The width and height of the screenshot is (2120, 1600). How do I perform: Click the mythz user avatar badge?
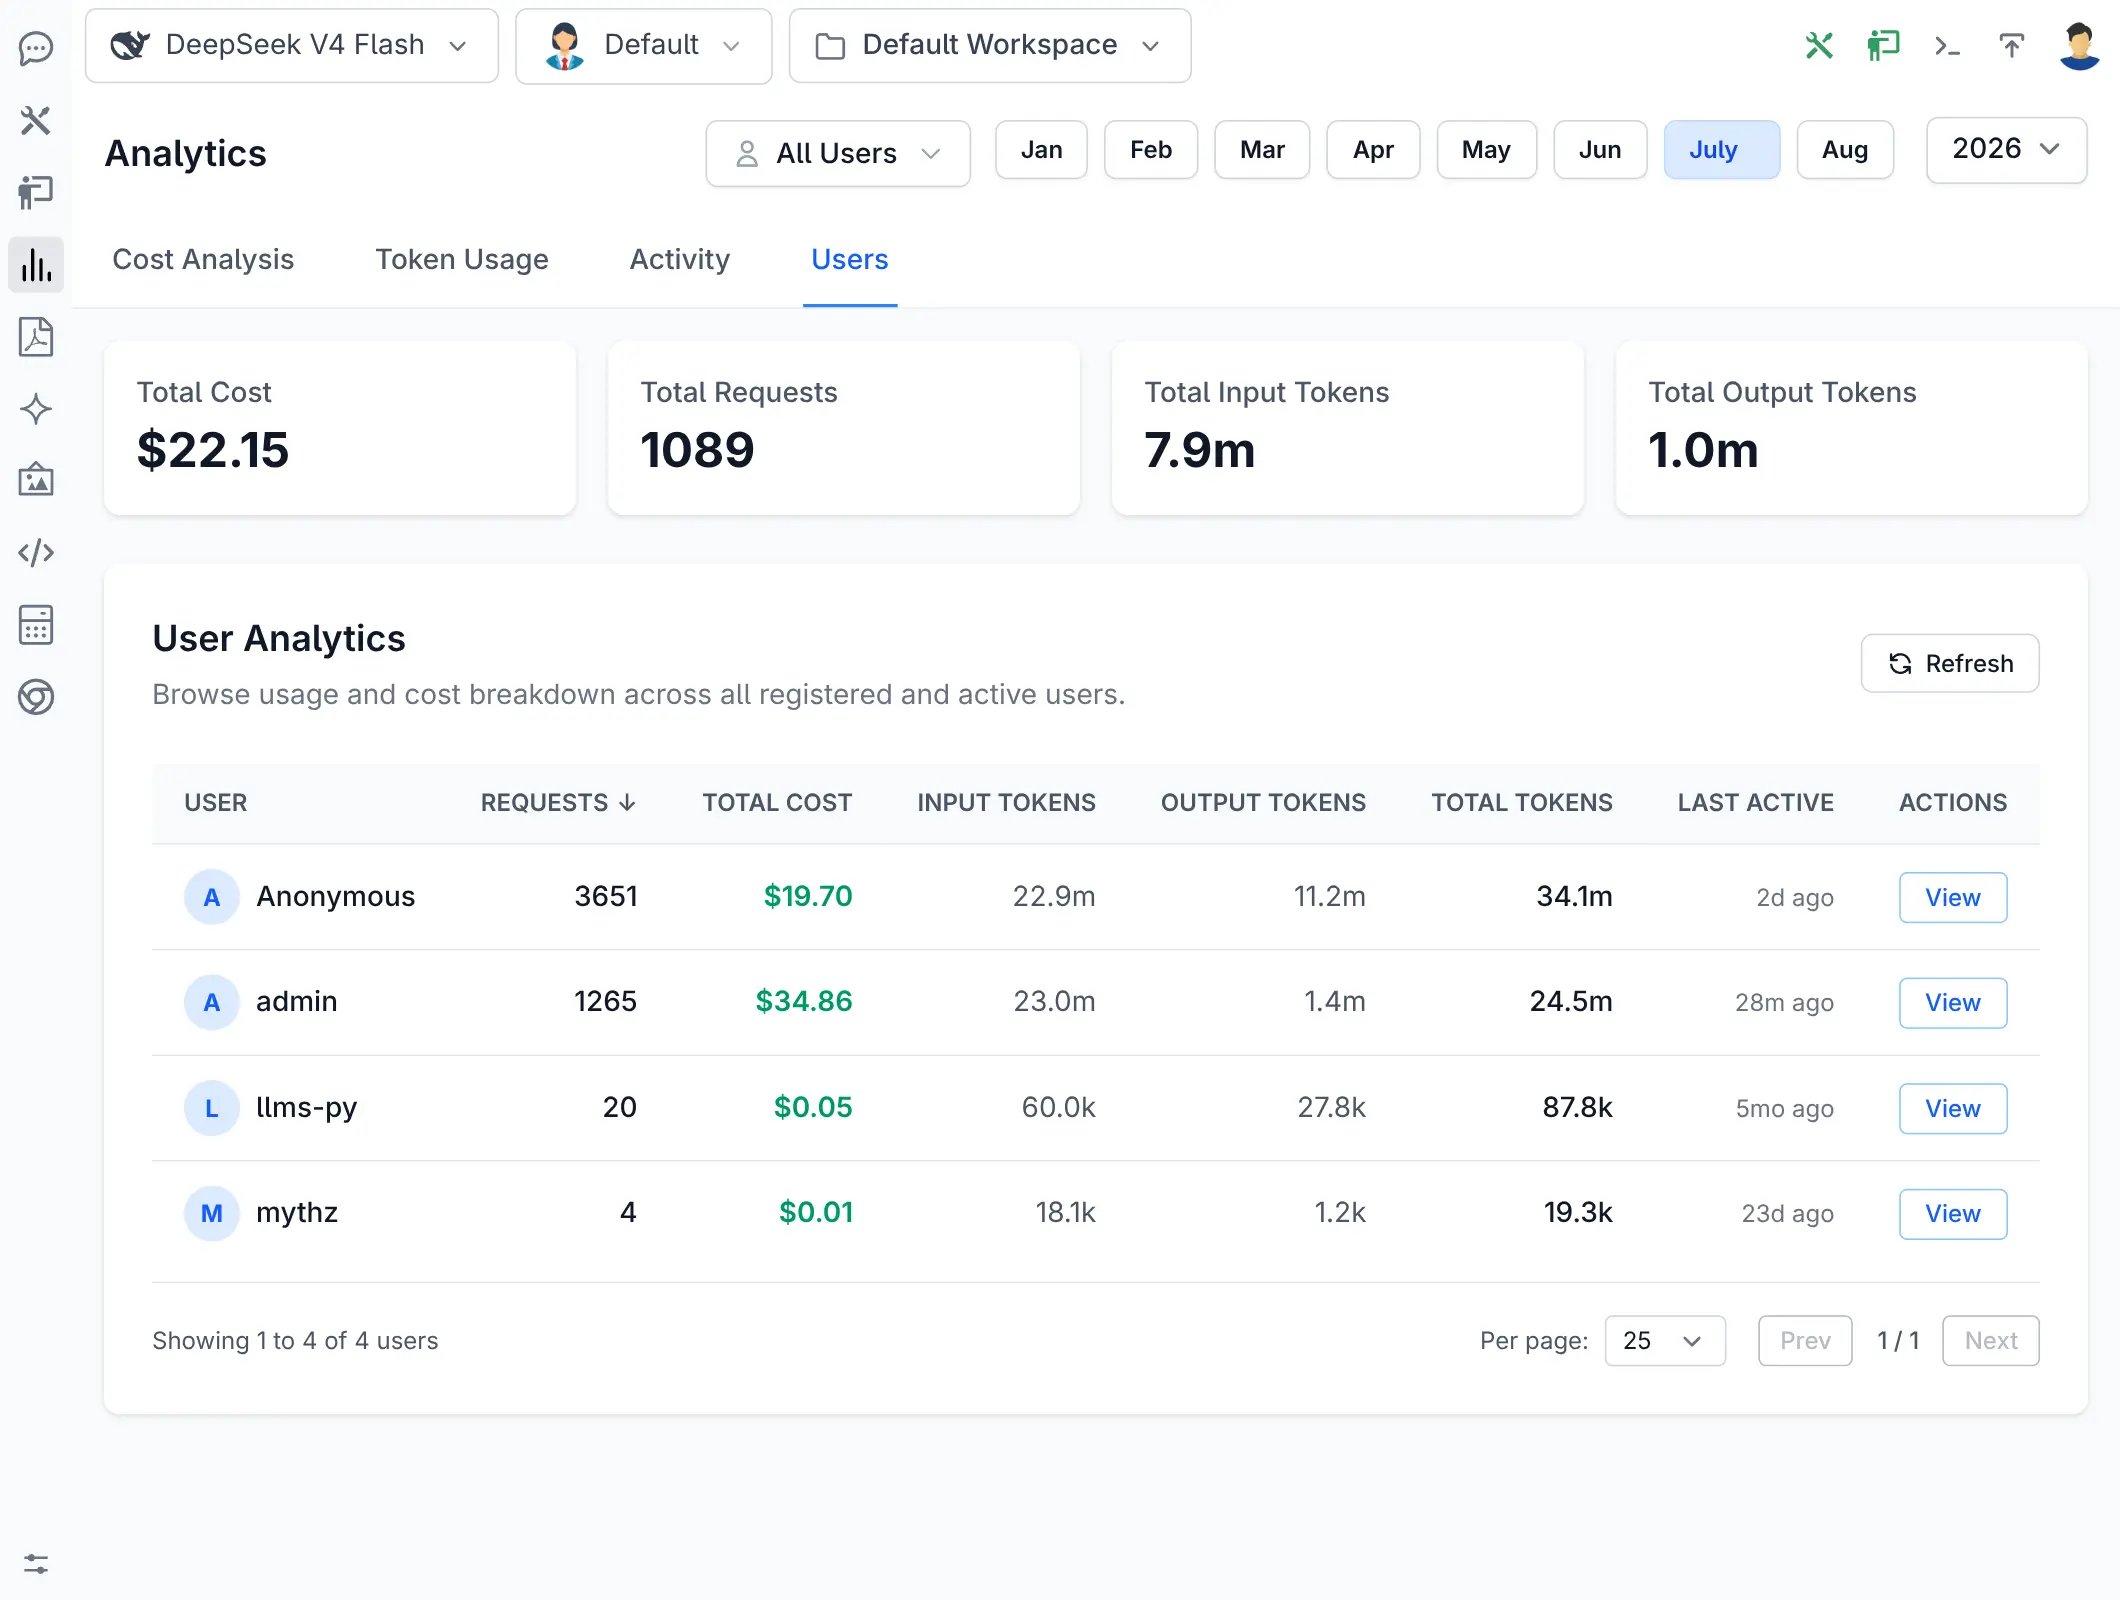pyautogui.click(x=212, y=1213)
